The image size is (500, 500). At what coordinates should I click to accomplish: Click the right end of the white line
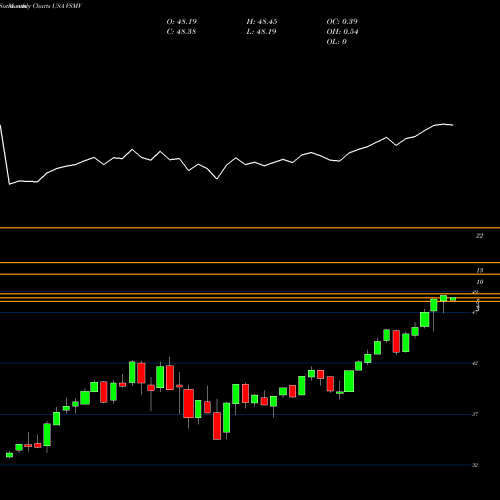pyautogui.click(x=453, y=125)
